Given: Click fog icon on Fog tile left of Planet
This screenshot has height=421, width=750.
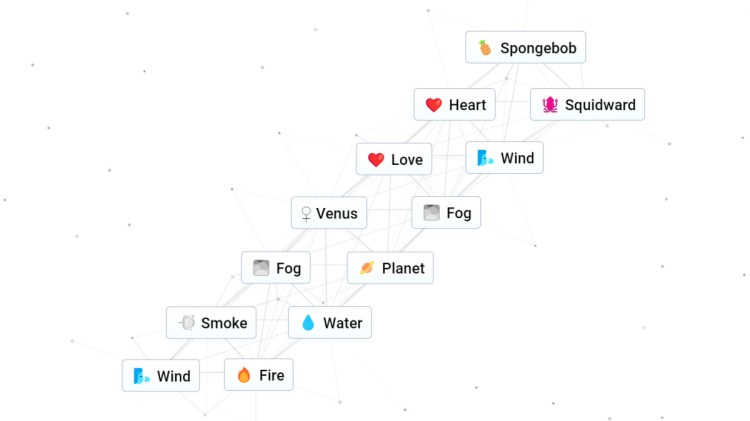Looking at the screenshot, I should click(261, 268).
